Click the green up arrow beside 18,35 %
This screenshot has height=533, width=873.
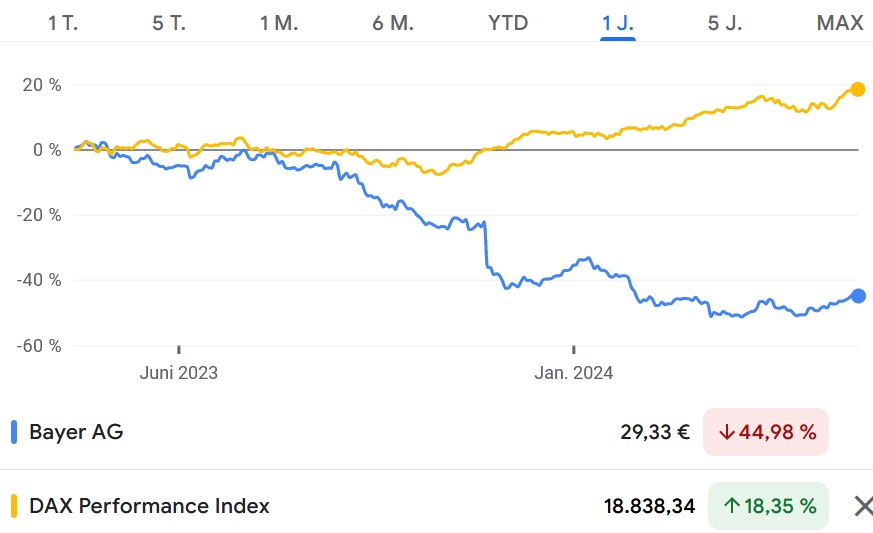[x=733, y=506]
